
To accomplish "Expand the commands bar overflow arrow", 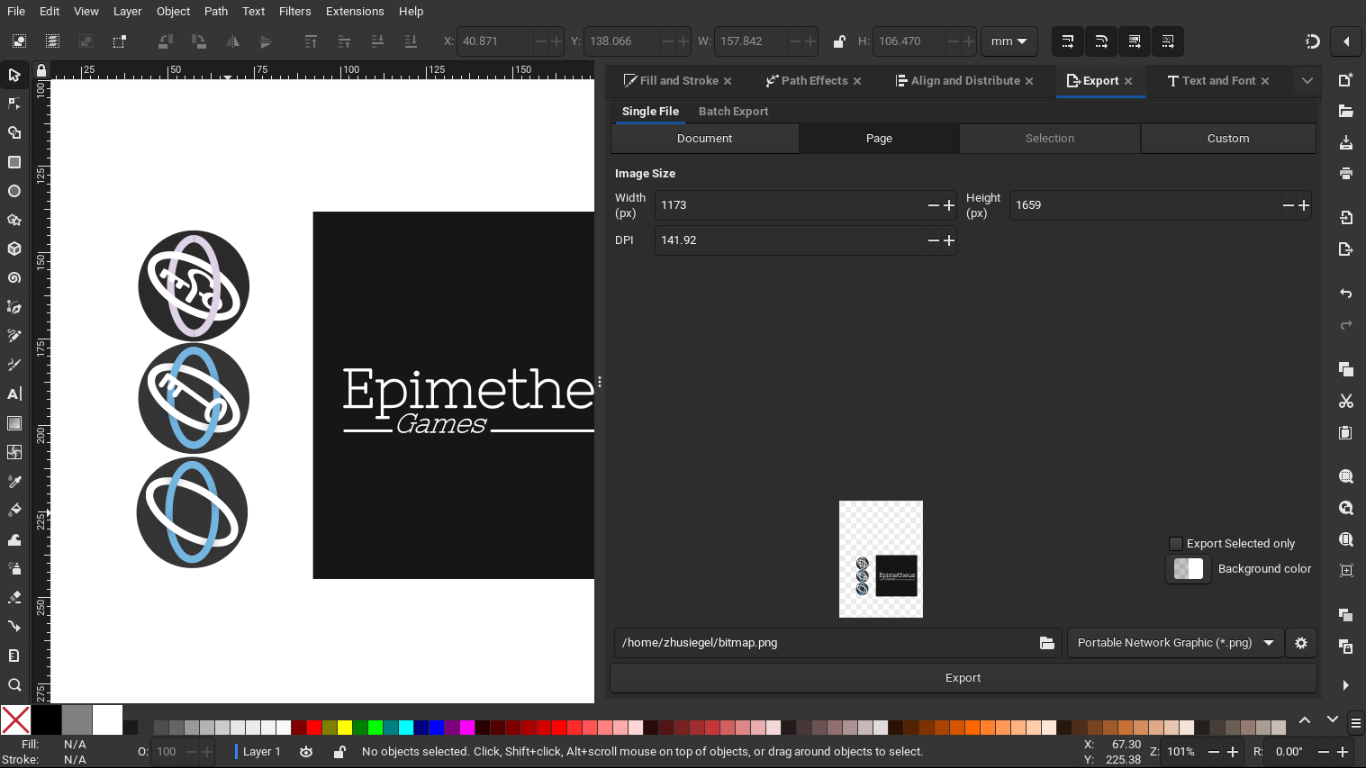I will pyautogui.click(x=1346, y=685).
